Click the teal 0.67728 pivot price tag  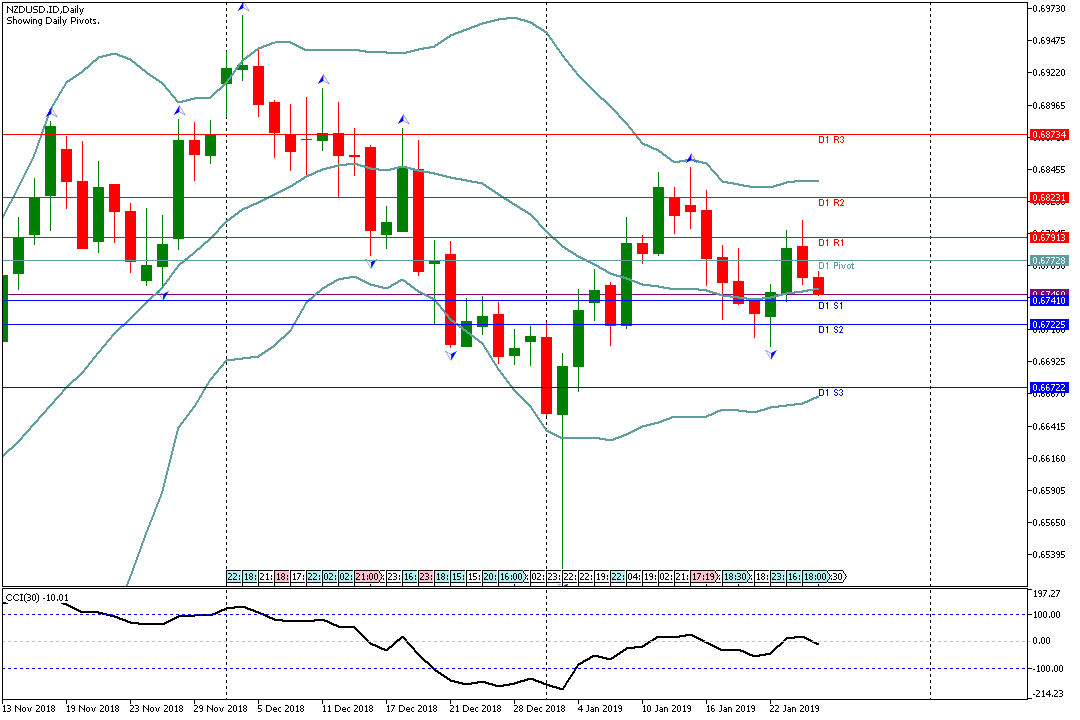[1049, 261]
